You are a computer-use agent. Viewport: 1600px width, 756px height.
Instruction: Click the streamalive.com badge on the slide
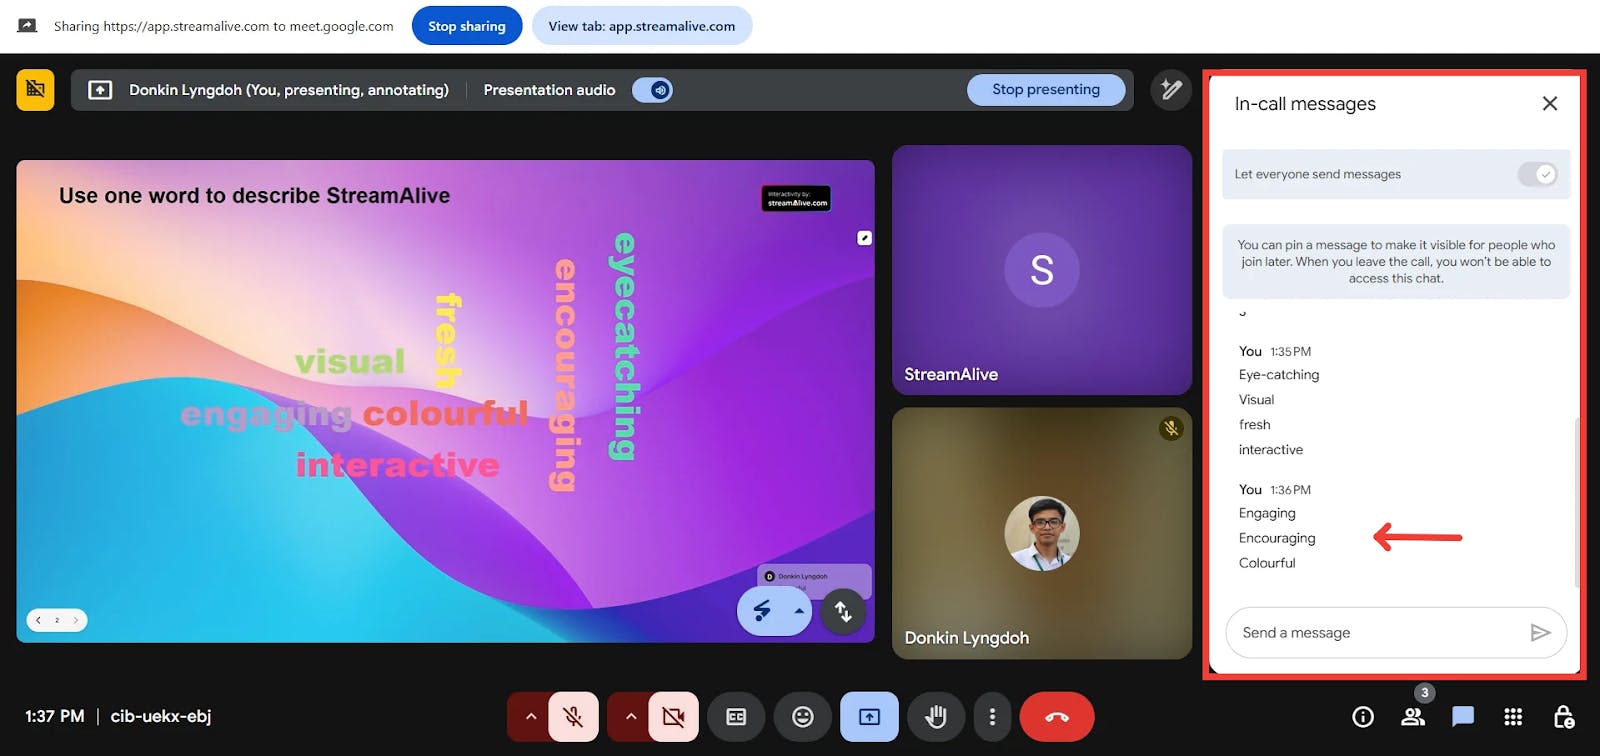(x=796, y=198)
